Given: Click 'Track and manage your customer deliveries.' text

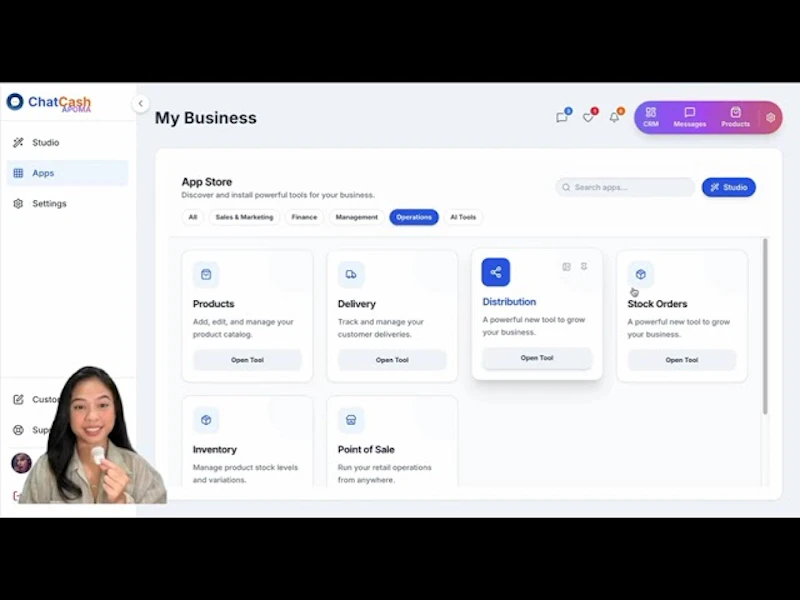Looking at the screenshot, I should [x=381, y=328].
